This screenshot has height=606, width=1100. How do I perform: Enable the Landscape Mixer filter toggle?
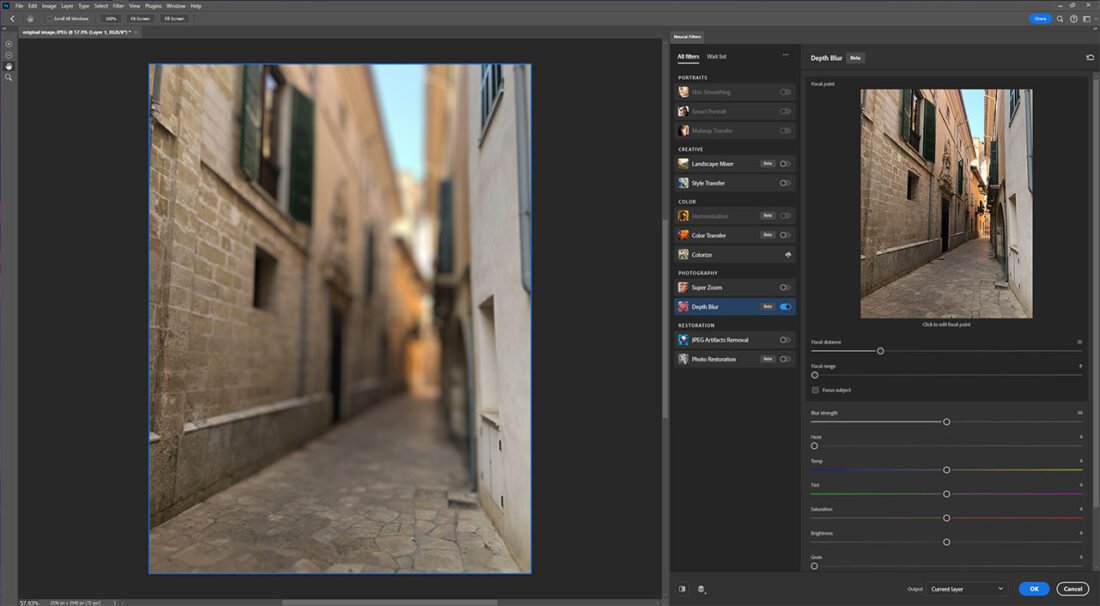[785, 163]
